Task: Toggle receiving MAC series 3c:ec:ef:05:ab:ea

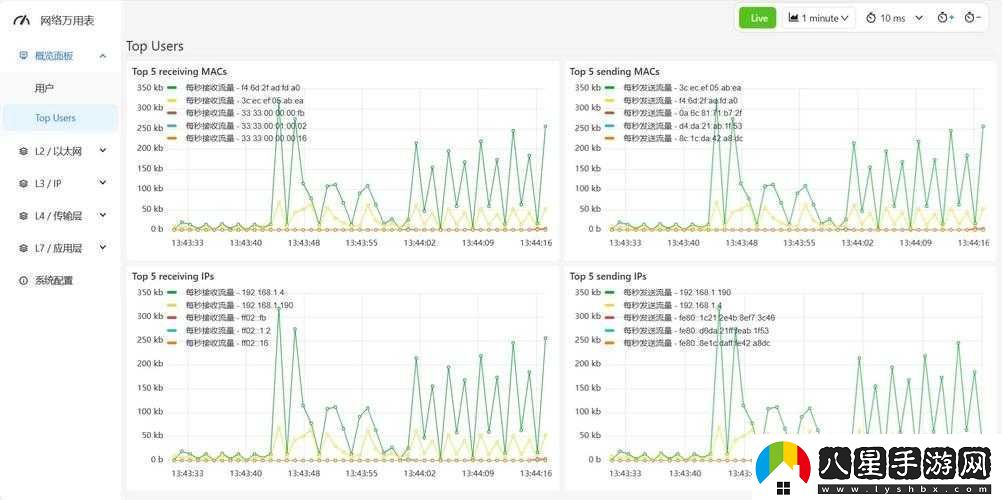Action: coord(236,100)
